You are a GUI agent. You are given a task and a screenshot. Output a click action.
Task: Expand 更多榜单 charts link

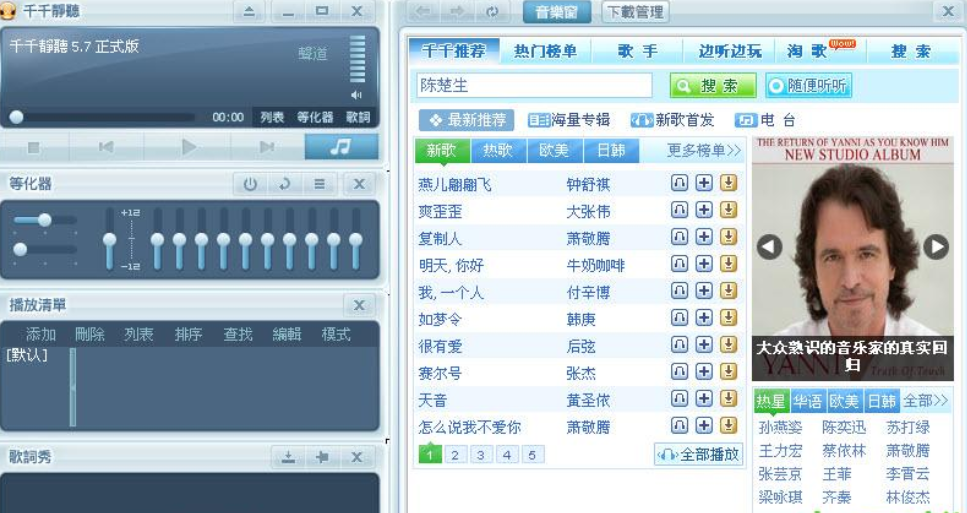(x=704, y=150)
